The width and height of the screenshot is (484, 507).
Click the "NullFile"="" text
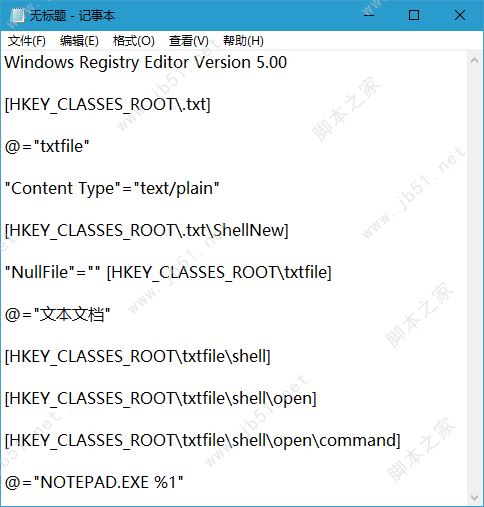pos(52,272)
